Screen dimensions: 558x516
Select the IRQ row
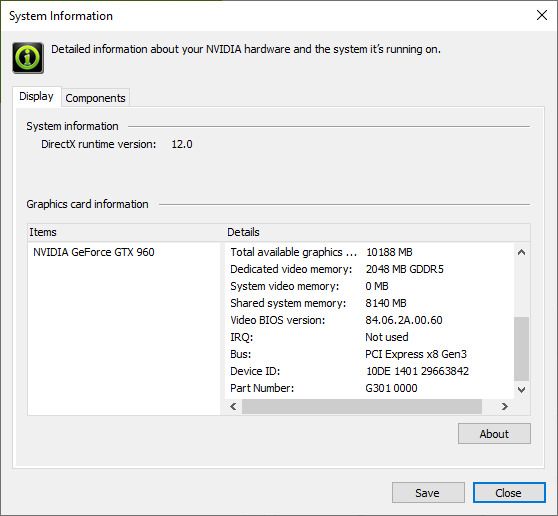coord(370,337)
